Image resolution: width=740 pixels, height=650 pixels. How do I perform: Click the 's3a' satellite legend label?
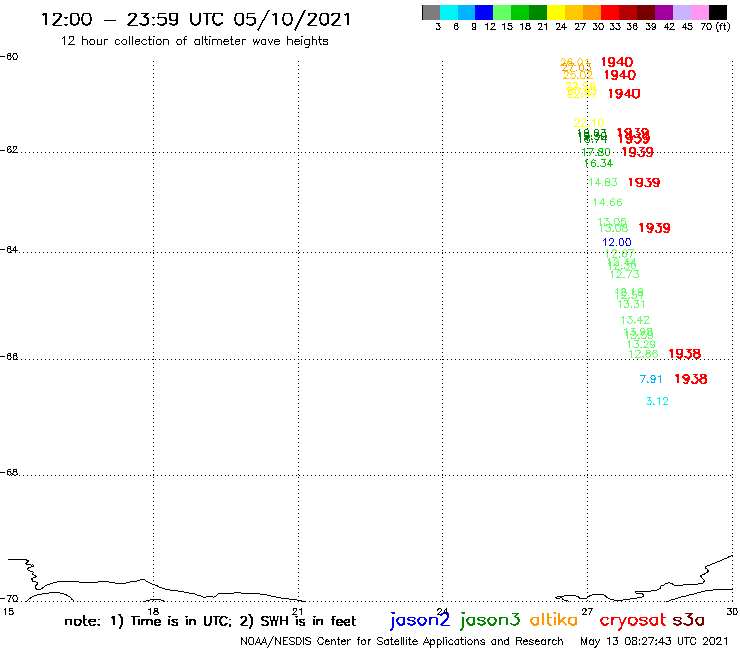tap(689, 620)
